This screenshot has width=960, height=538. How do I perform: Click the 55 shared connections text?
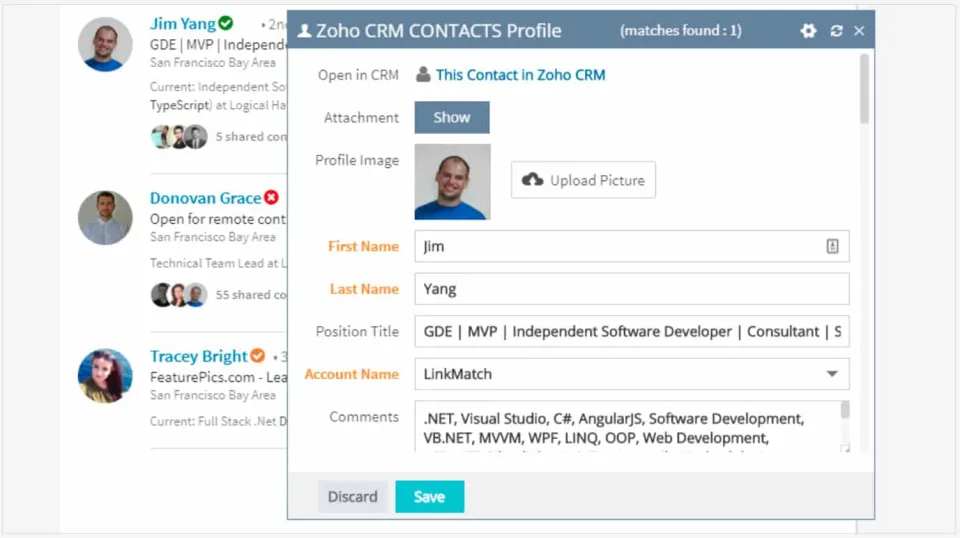coord(251,294)
